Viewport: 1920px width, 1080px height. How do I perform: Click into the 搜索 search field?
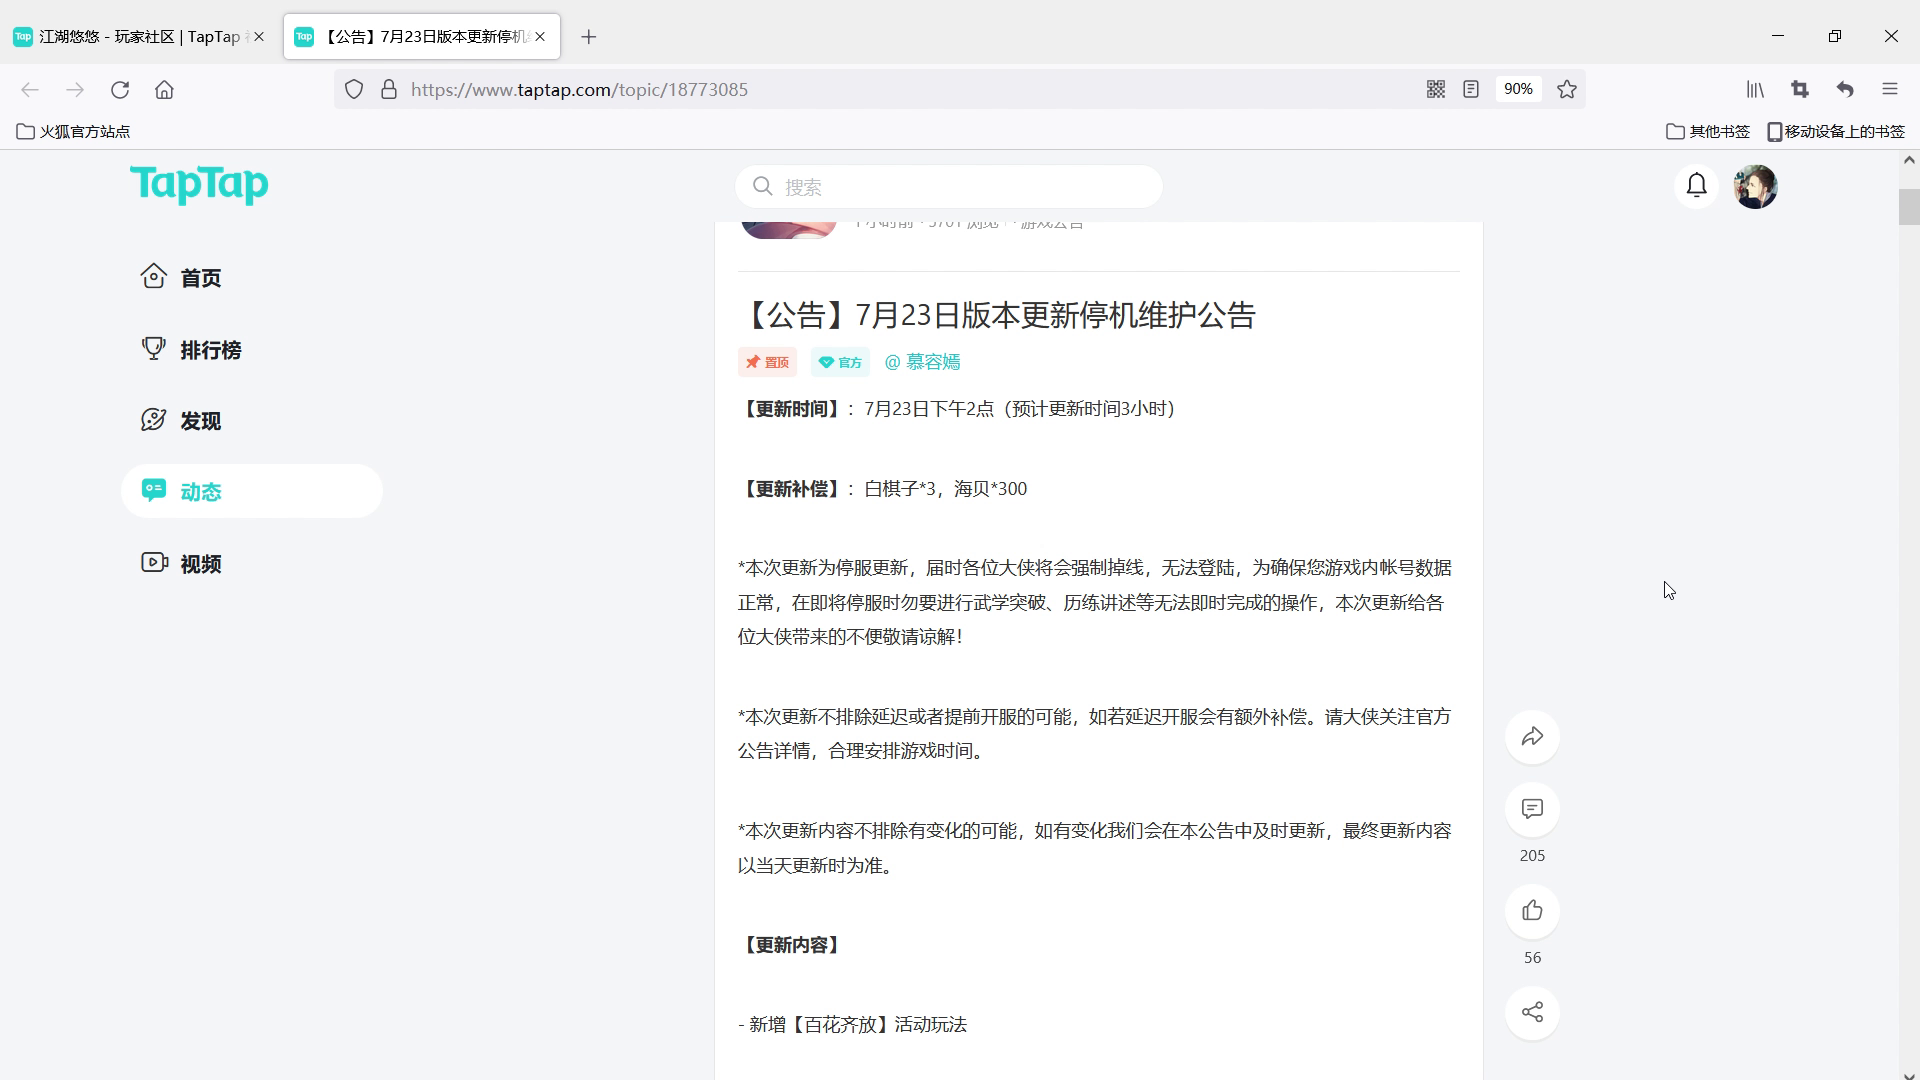tap(960, 187)
